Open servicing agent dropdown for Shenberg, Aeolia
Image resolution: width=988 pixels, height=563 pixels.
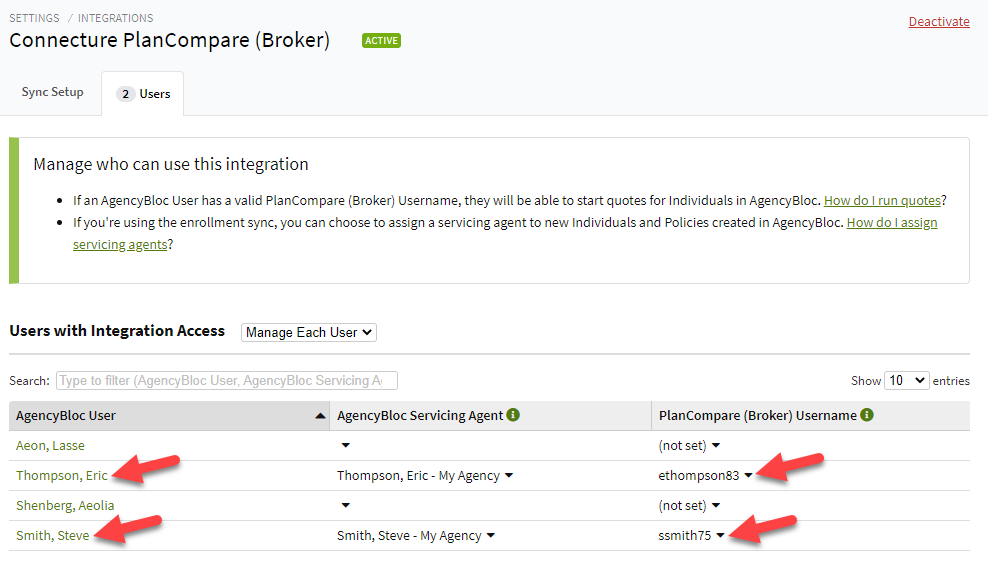click(x=345, y=505)
